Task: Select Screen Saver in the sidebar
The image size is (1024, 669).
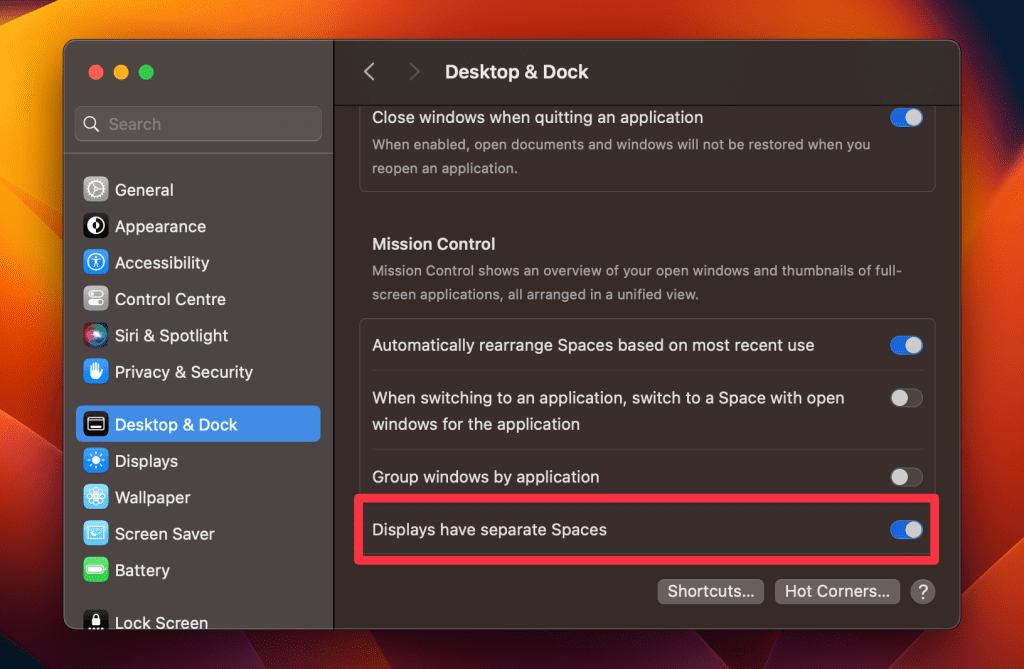Action: click(x=164, y=534)
